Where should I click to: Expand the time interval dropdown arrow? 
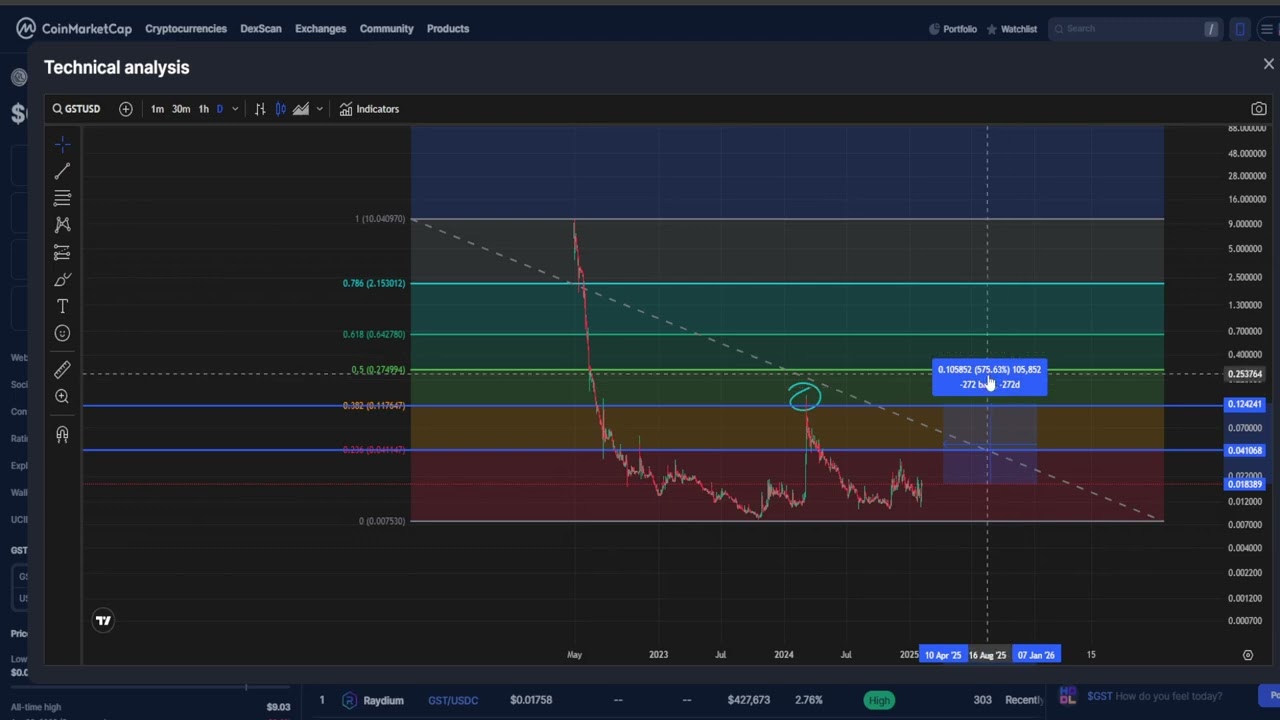[x=235, y=109]
